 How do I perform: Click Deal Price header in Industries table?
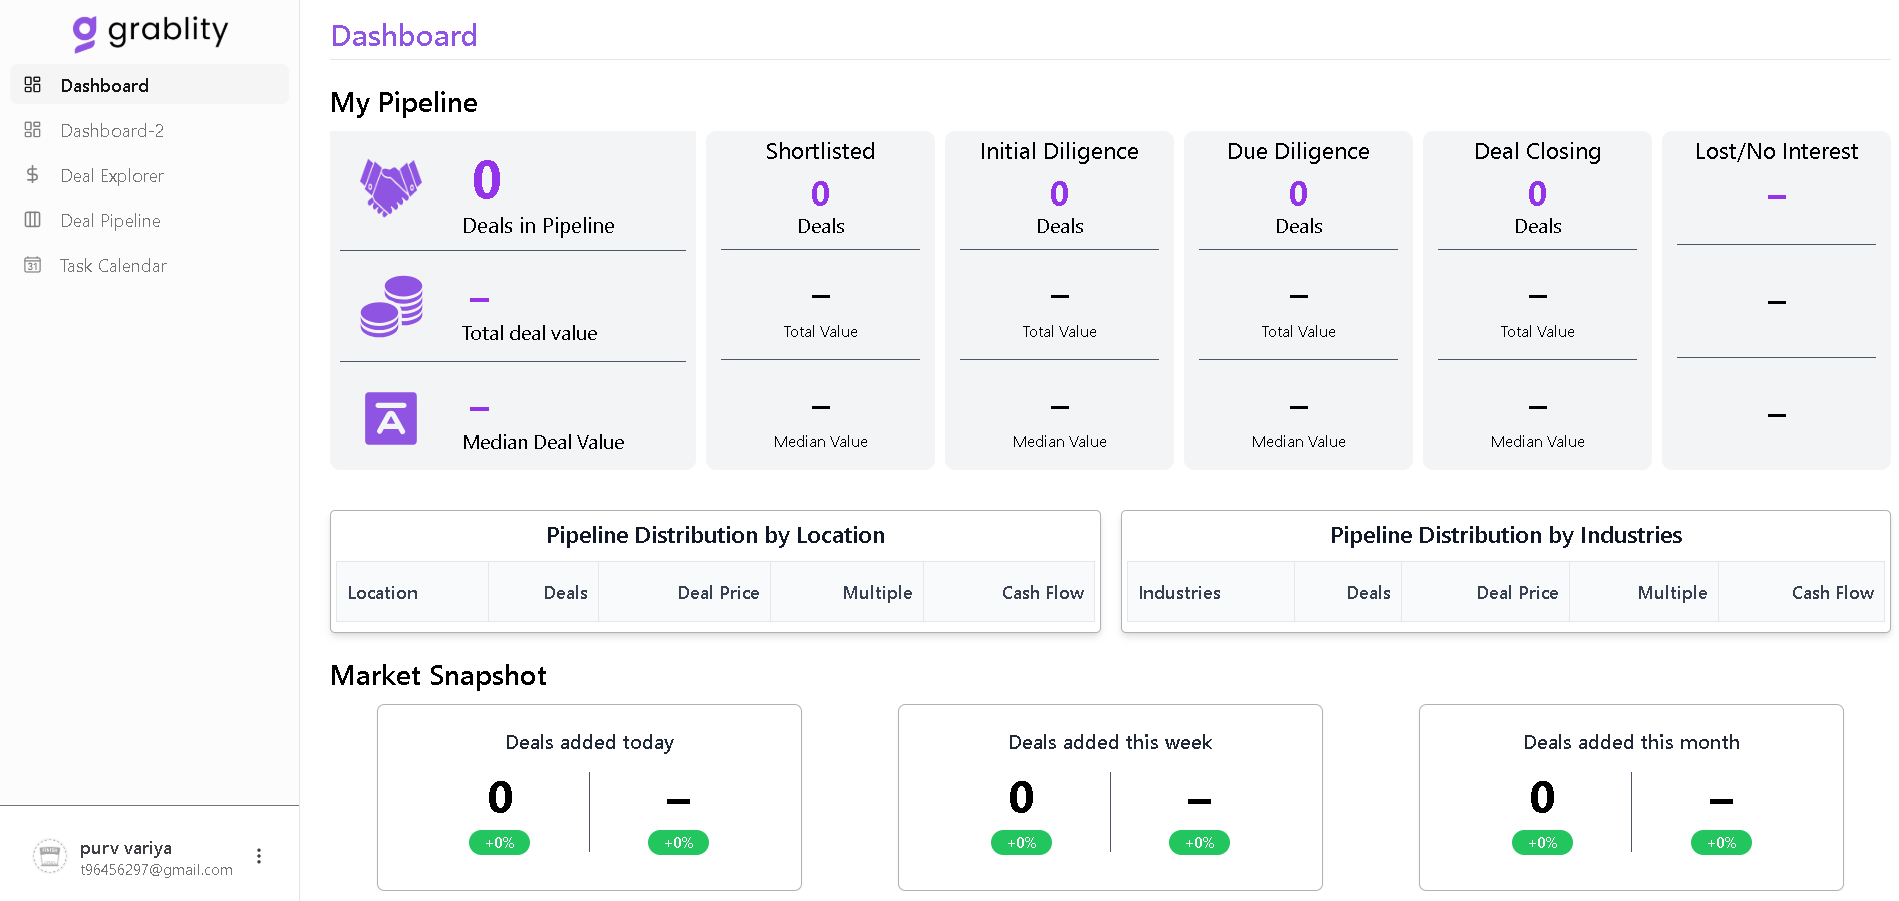[x=1517, y=593]
